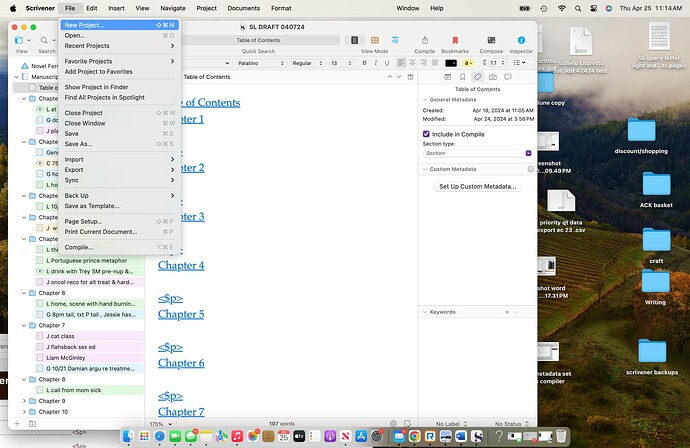The height and width of the screenshot is (448, 690).
Task: Select 'J cat class' binder document
Action: coord(89,336)
